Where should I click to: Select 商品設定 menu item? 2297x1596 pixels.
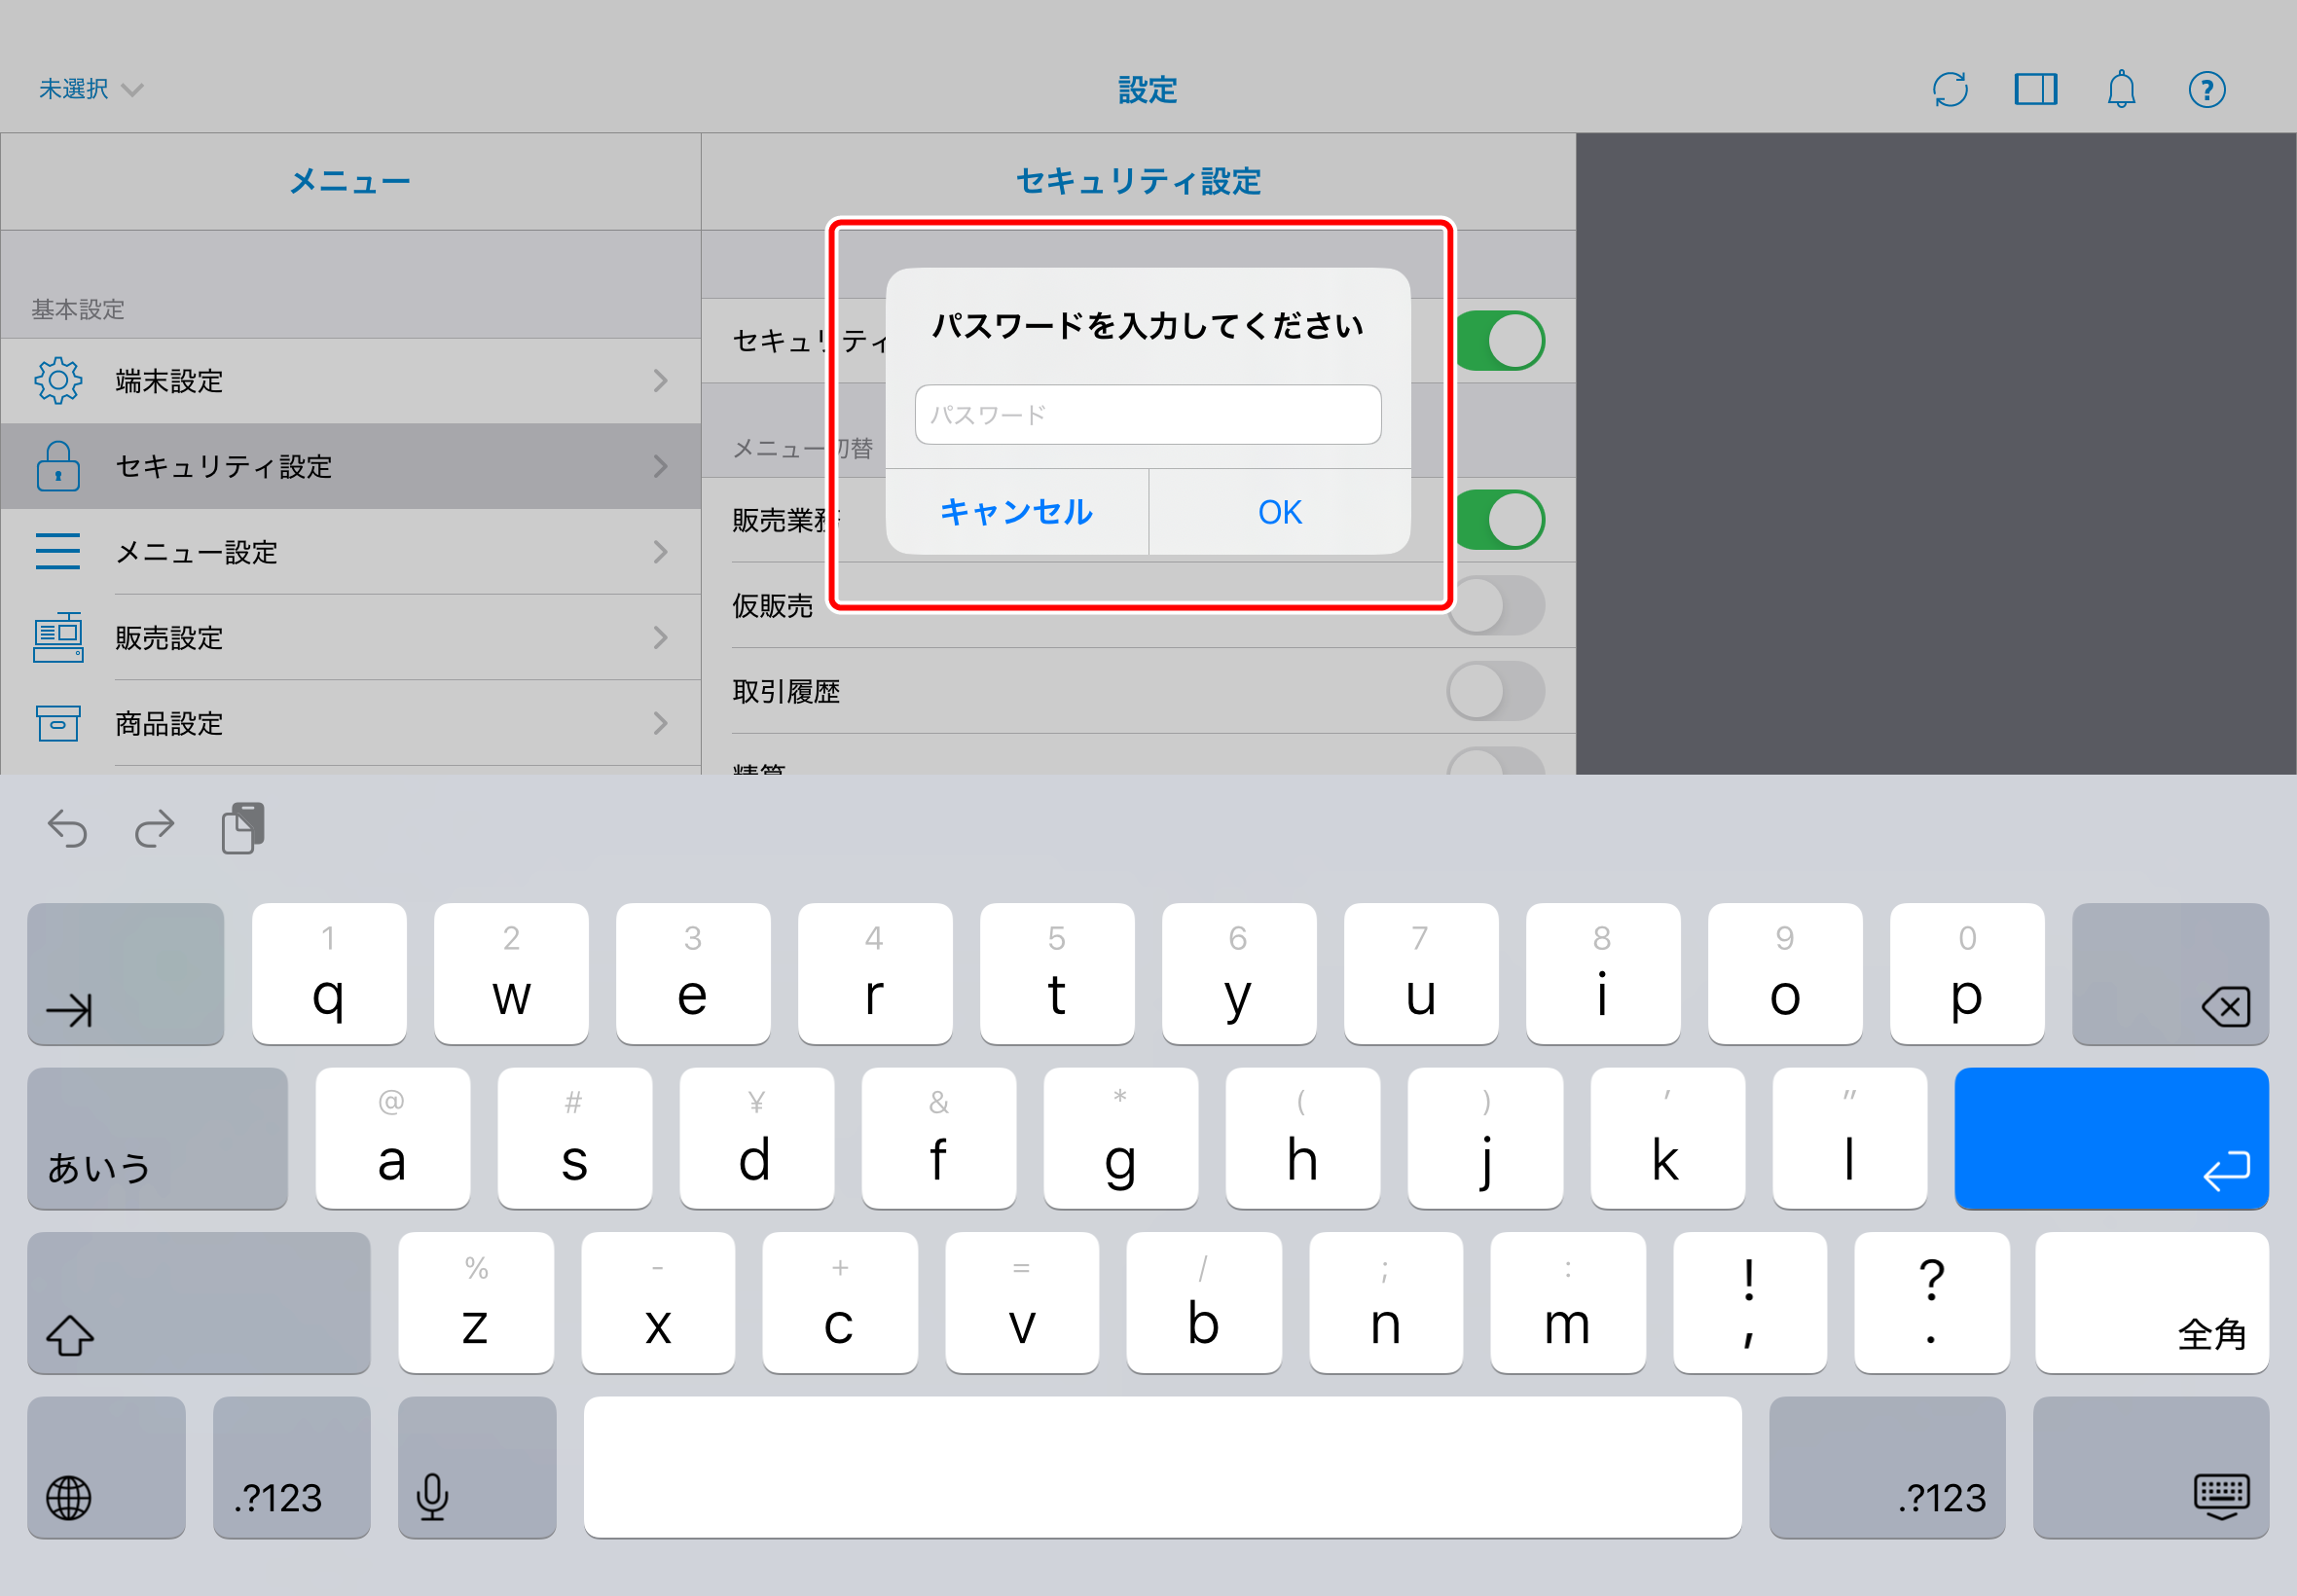[x=351, y=723]
